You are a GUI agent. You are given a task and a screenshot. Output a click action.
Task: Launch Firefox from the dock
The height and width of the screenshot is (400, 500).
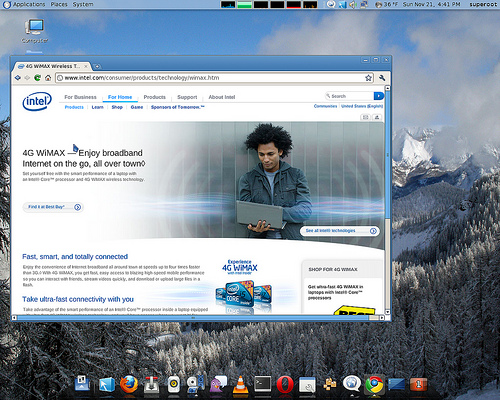pos(129,384)
